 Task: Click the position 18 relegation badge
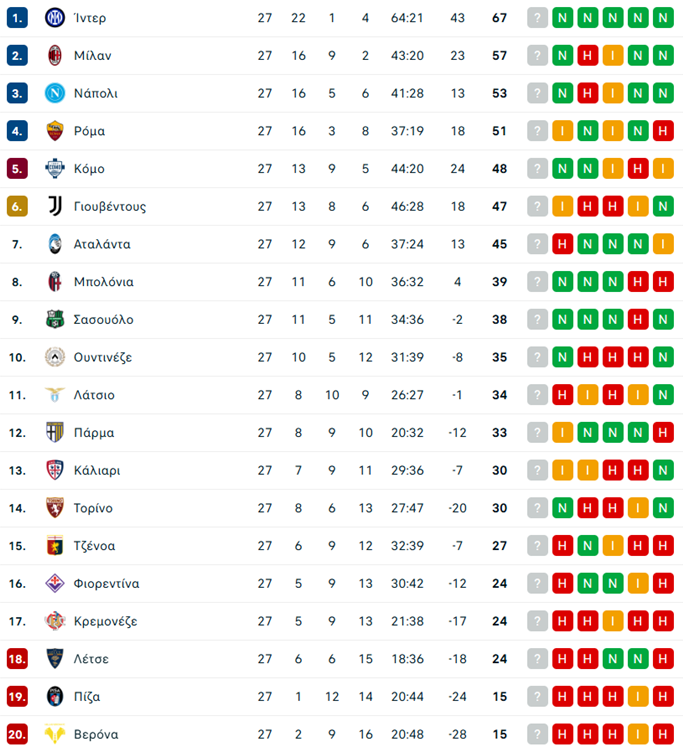point(16,659)
